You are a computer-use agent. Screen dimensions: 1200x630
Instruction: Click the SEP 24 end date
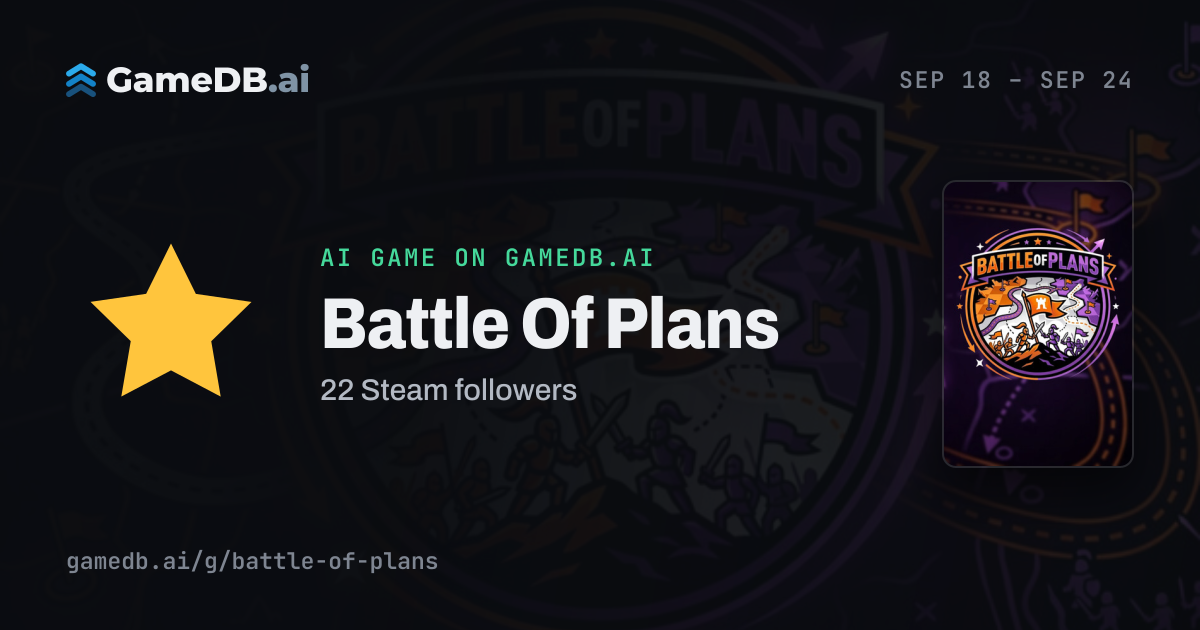(1086, 80)
